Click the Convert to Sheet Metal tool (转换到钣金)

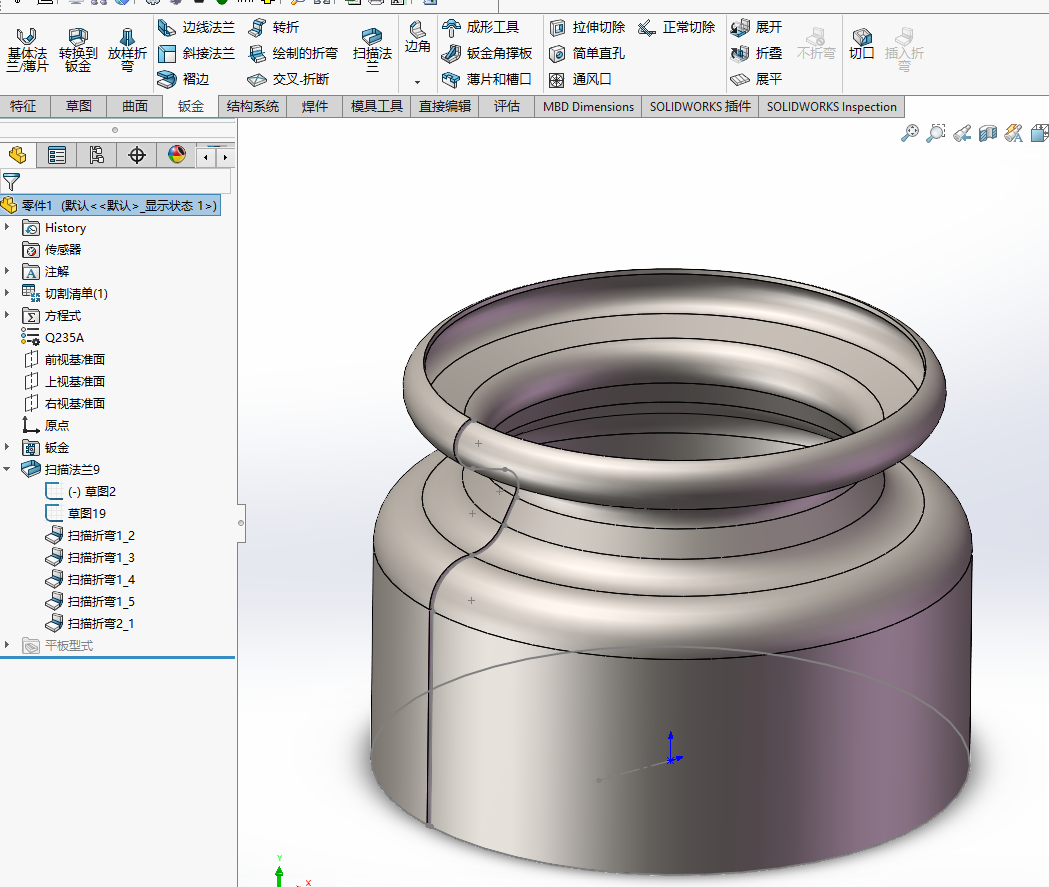pos(78,50)
